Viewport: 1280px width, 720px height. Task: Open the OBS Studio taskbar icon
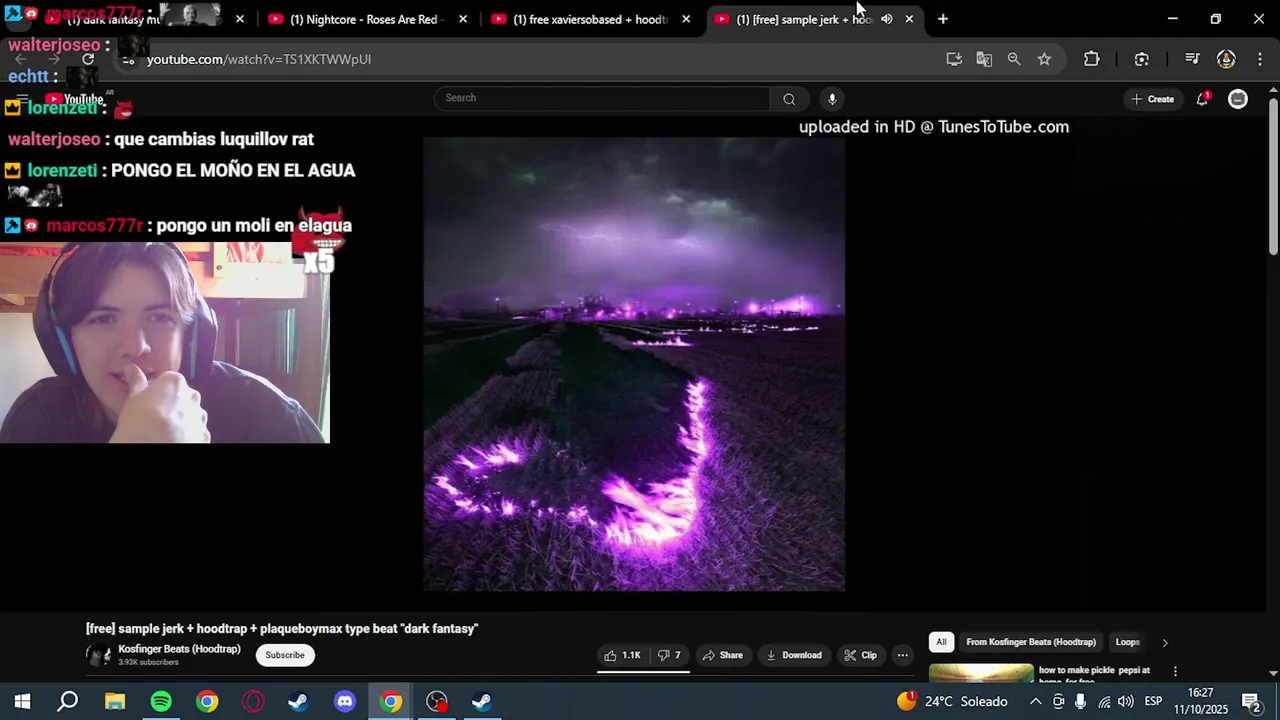coord(437,701)
